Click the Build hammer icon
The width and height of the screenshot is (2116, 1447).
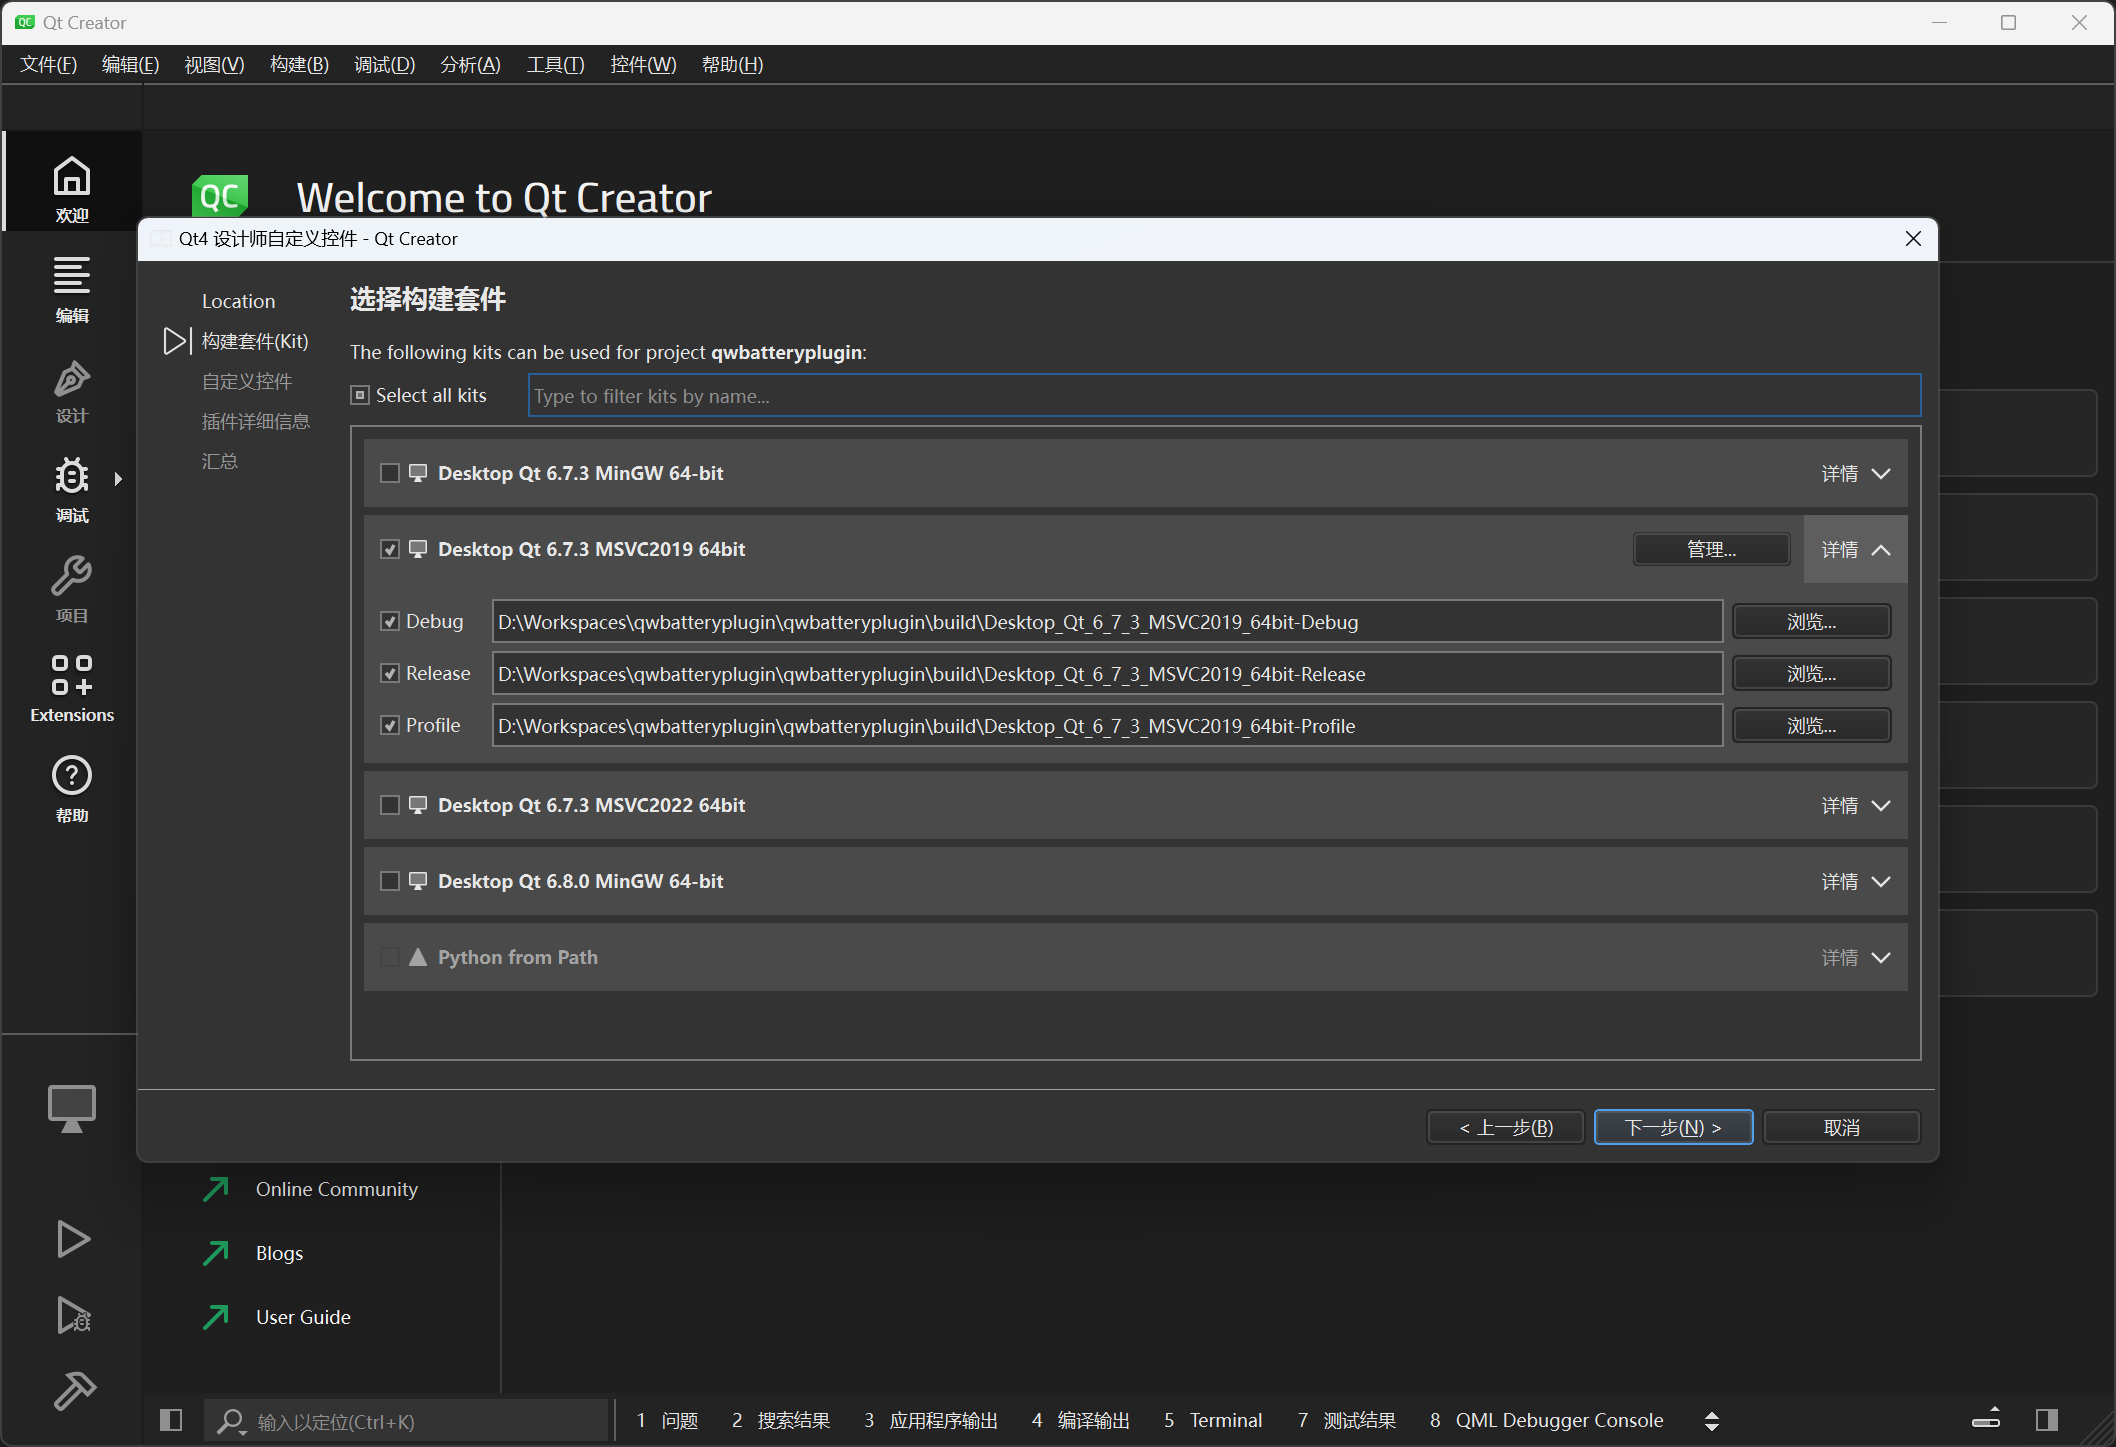tap(73, 1391)
